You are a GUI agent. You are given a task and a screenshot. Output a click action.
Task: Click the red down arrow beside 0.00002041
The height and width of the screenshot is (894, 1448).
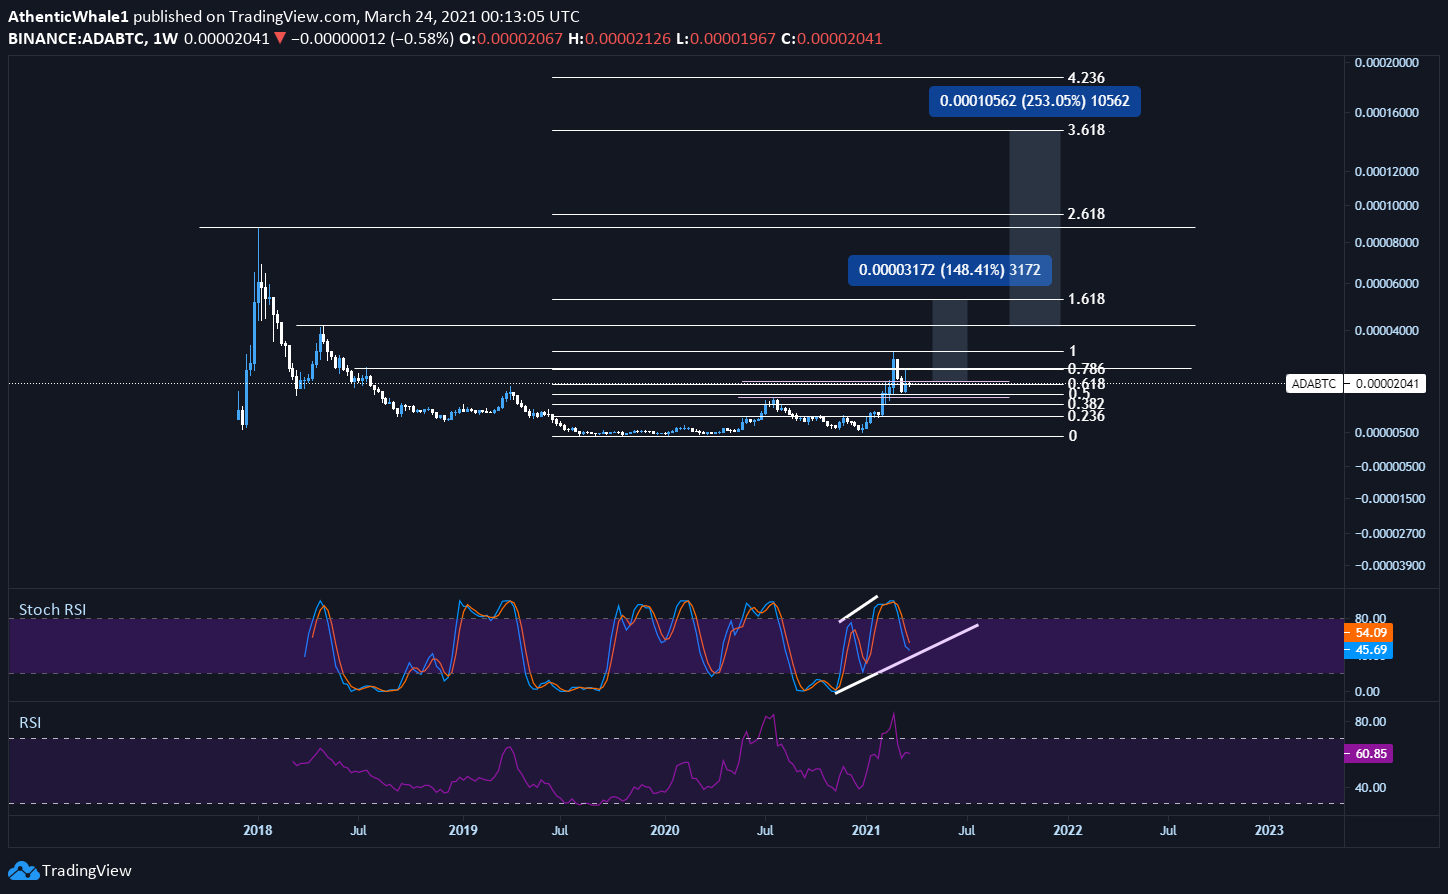coord(279,39)
